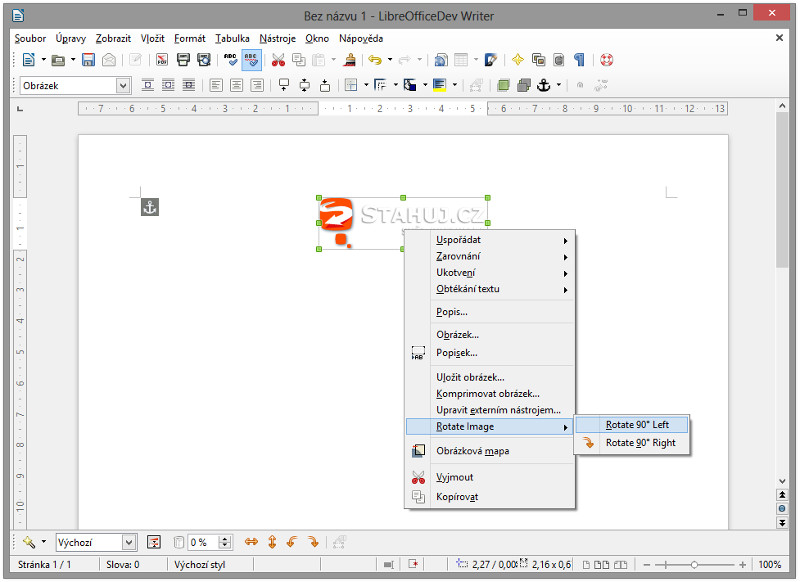
Task: Toggle nonprinting characters pilcrow icon
Action: [x=579, y=60]
